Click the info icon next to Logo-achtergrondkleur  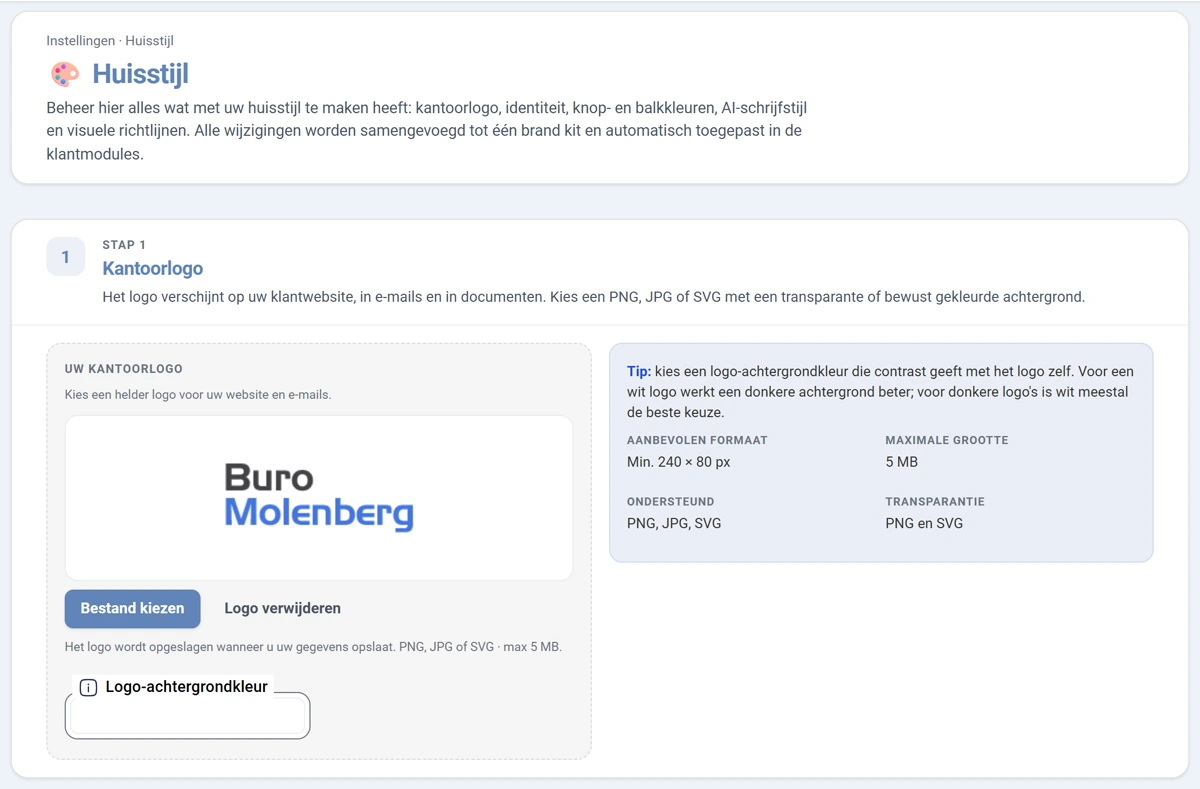[x=88, y=687]
